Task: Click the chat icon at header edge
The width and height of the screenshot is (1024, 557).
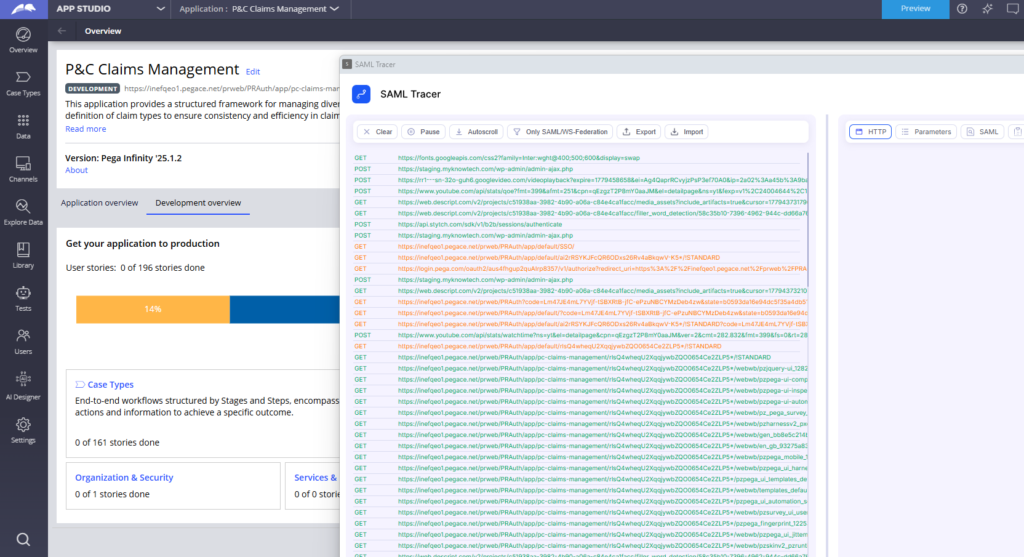Action: 1013,8
